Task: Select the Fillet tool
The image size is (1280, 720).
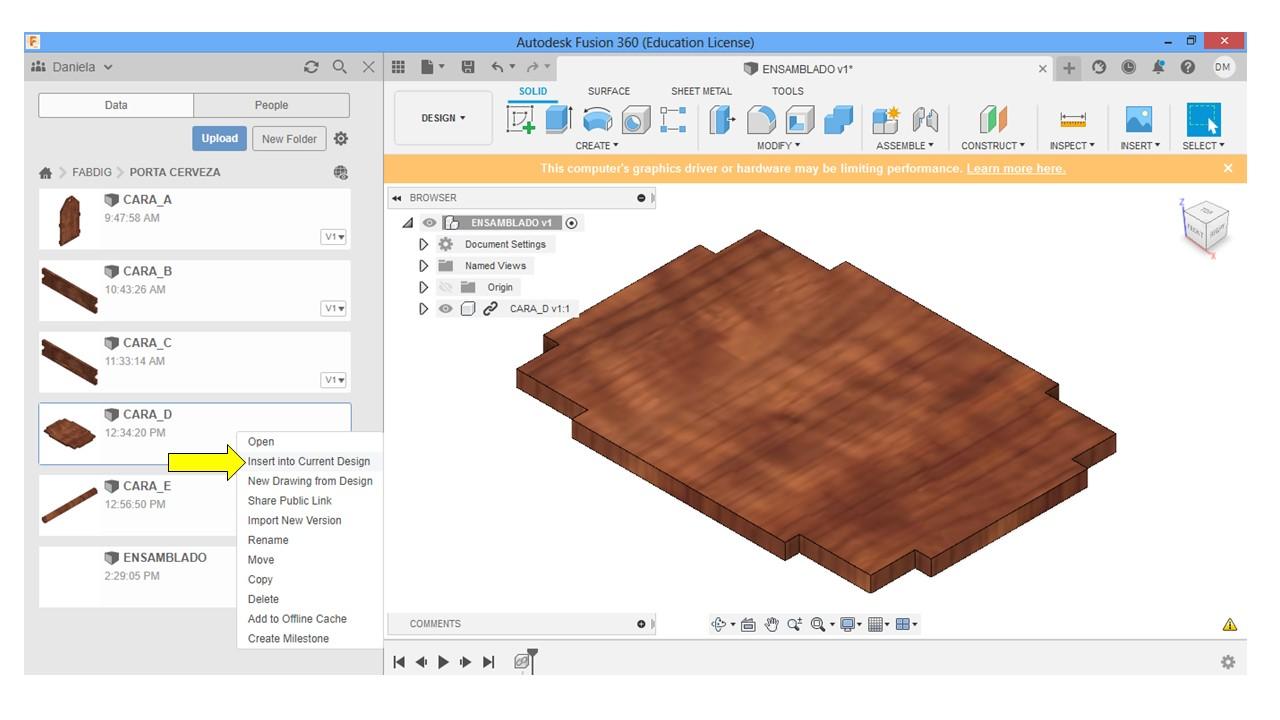Action: click(x=762, y=120)
